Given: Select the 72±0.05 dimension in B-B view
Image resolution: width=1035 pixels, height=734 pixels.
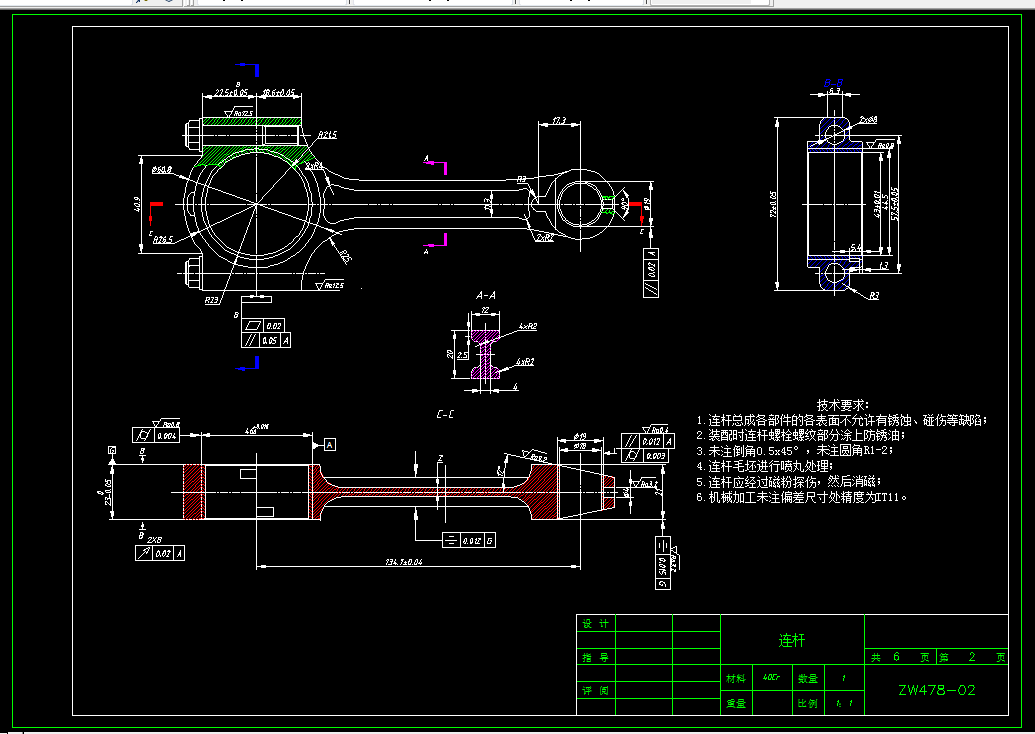Looking at the screenshot, I should coord(773,204).
